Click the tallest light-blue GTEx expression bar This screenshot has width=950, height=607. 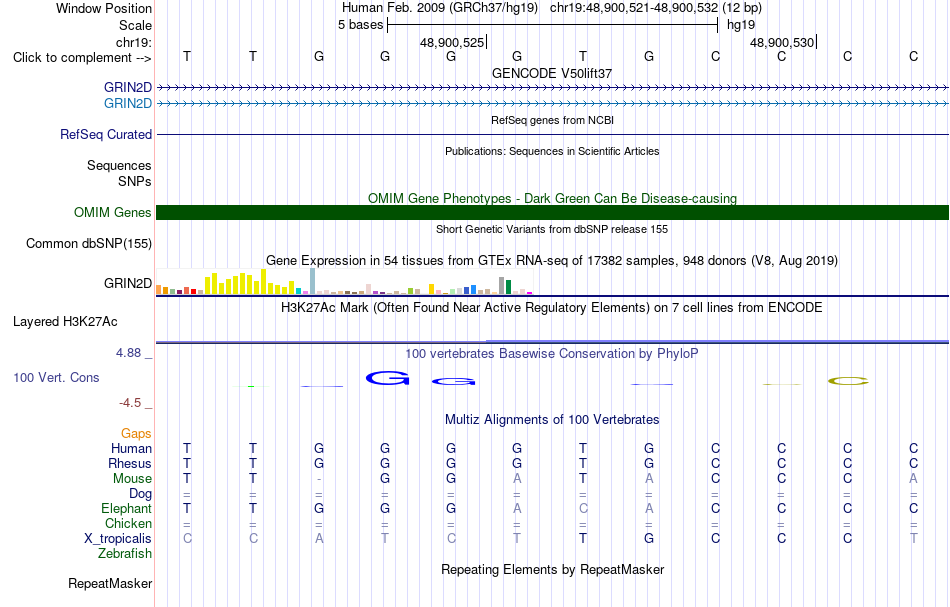pos(313,281)
